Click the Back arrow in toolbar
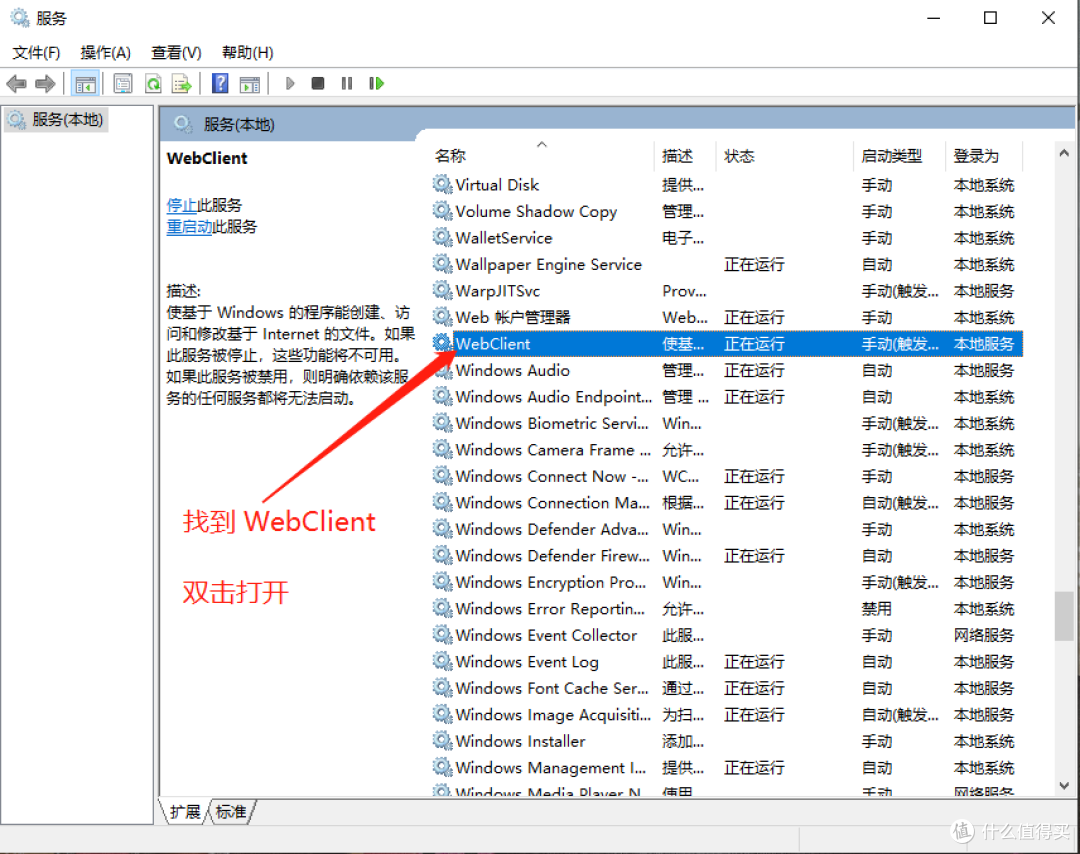Image resolution: width=1080 pixels, height=854 pixels. click(16, 84)
